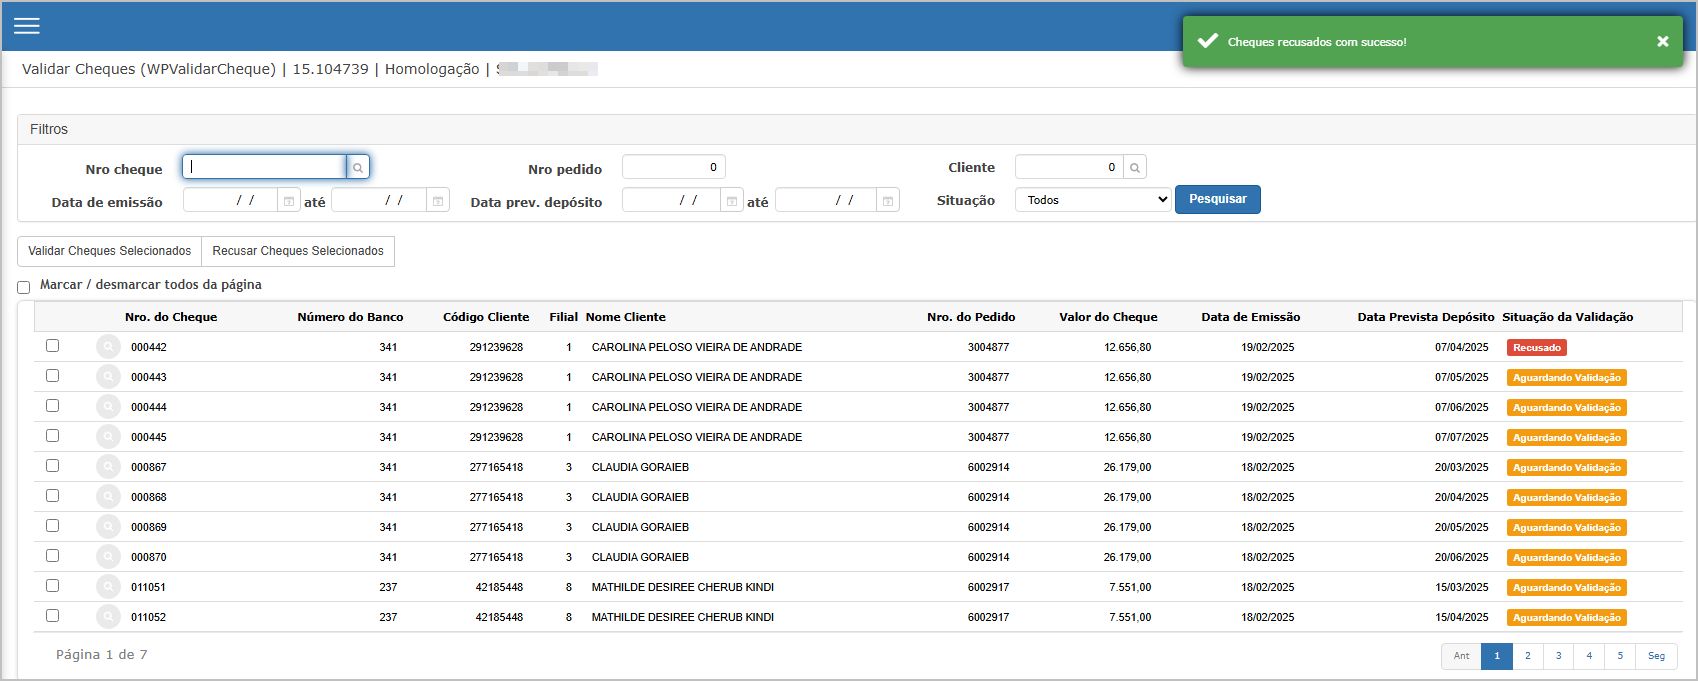View details icon for cheque 011051

click(x=108, y=587)
